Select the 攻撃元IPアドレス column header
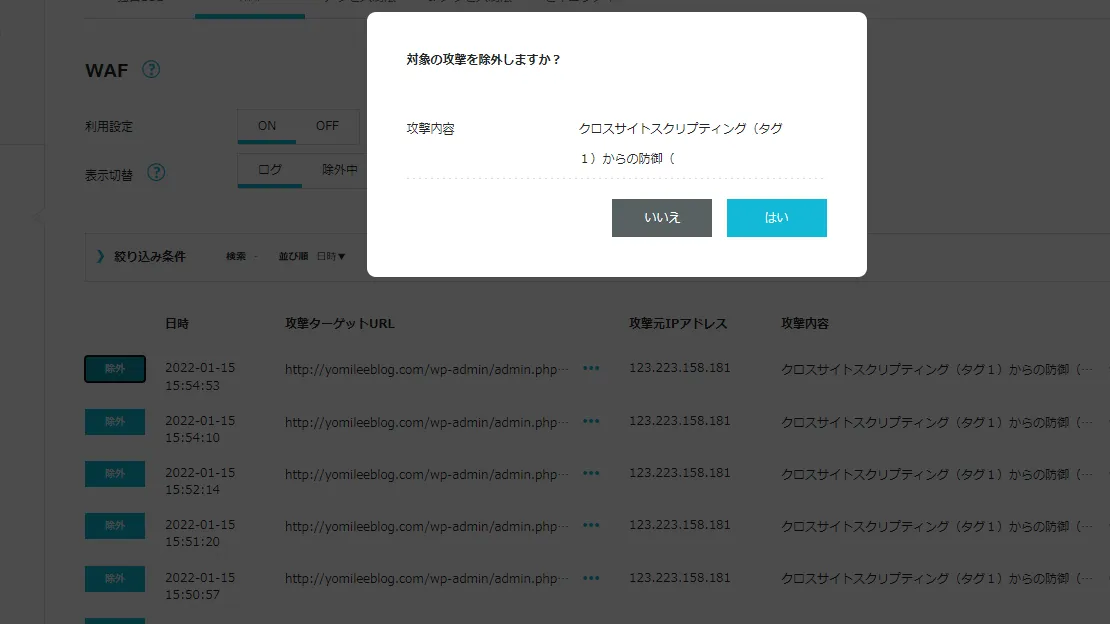Screen dimensions: 1110x624 pyautogui.click(x=678, y=324)
